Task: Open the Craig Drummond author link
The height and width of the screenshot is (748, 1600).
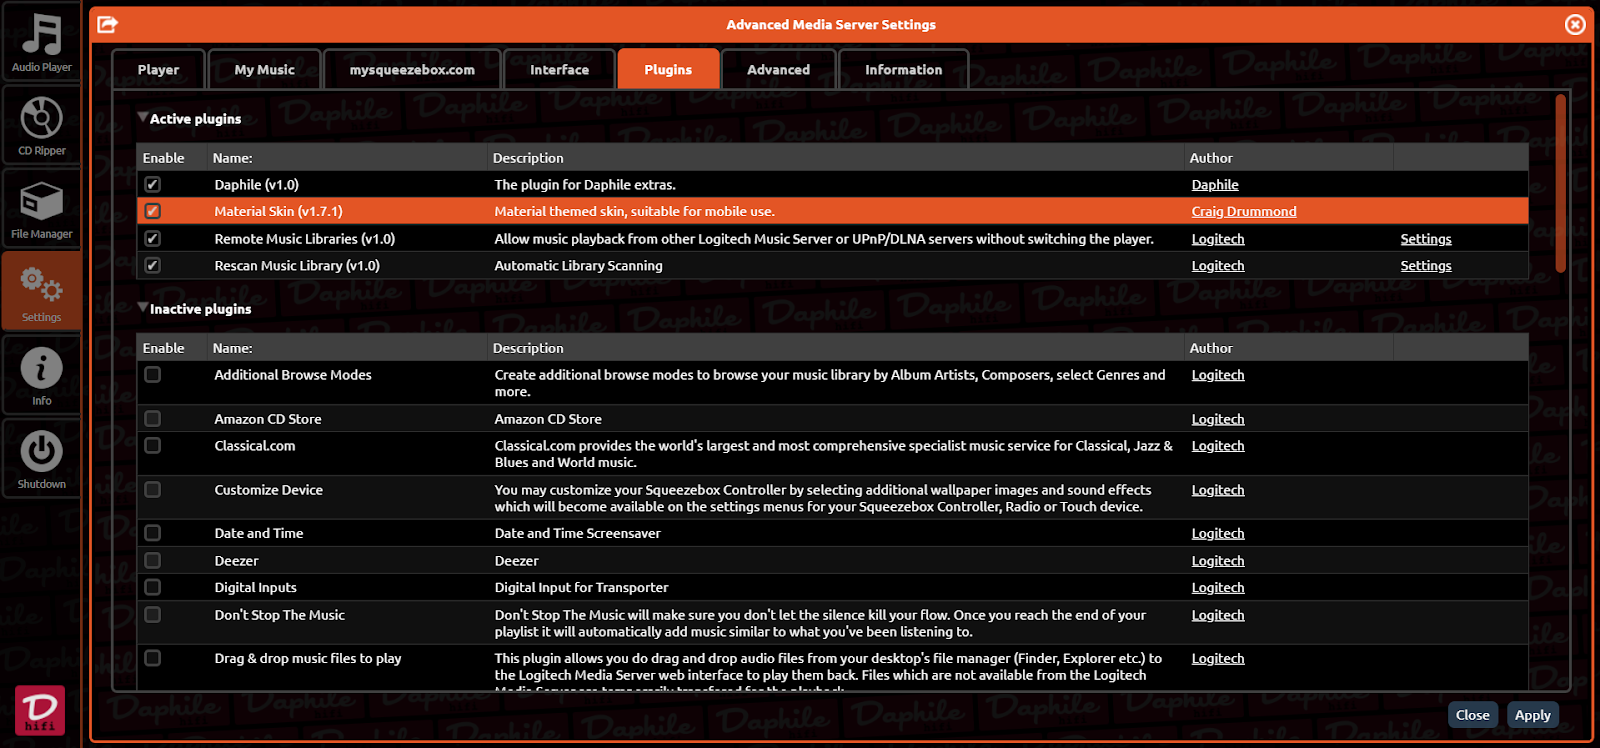Action: coord(1244,212)
